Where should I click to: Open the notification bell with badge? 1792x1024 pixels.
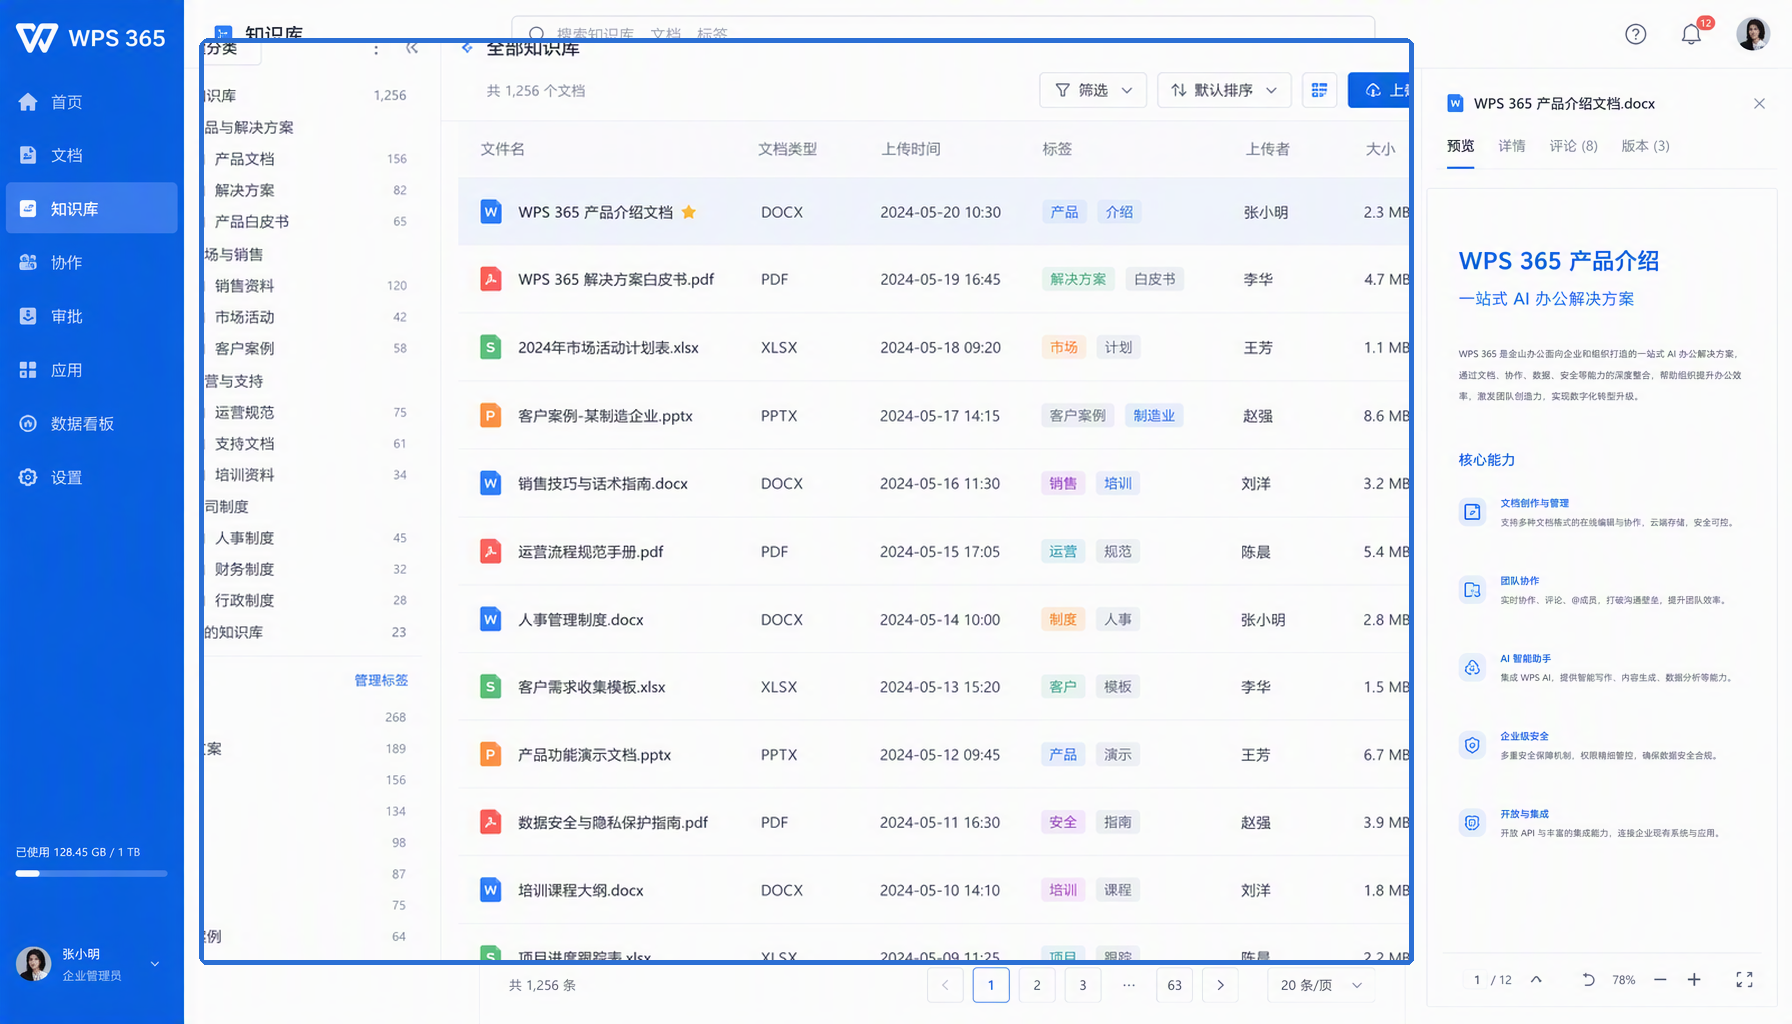(x=1692, y=33)
